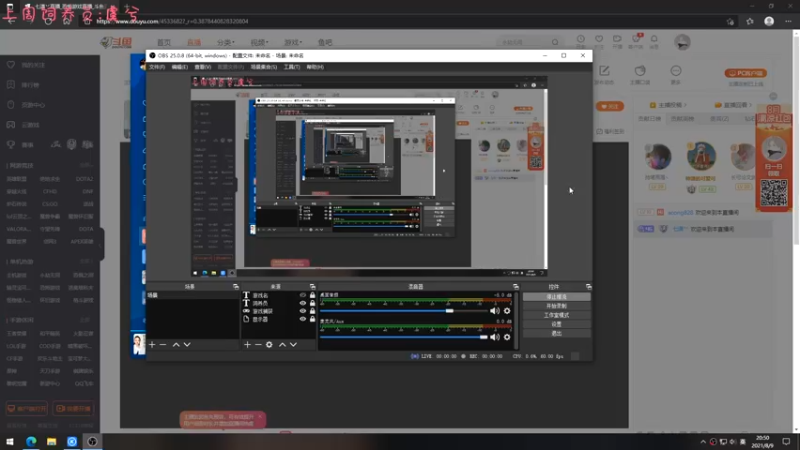This screenshot has width=800, height=450.
Task: Toggle lock on the second text source
Action: 312,303
